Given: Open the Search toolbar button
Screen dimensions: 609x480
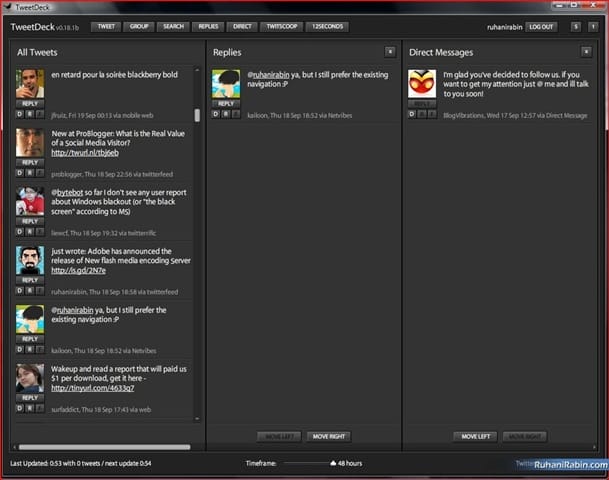Looking at the screenshot, I should [x=173, y=26].
